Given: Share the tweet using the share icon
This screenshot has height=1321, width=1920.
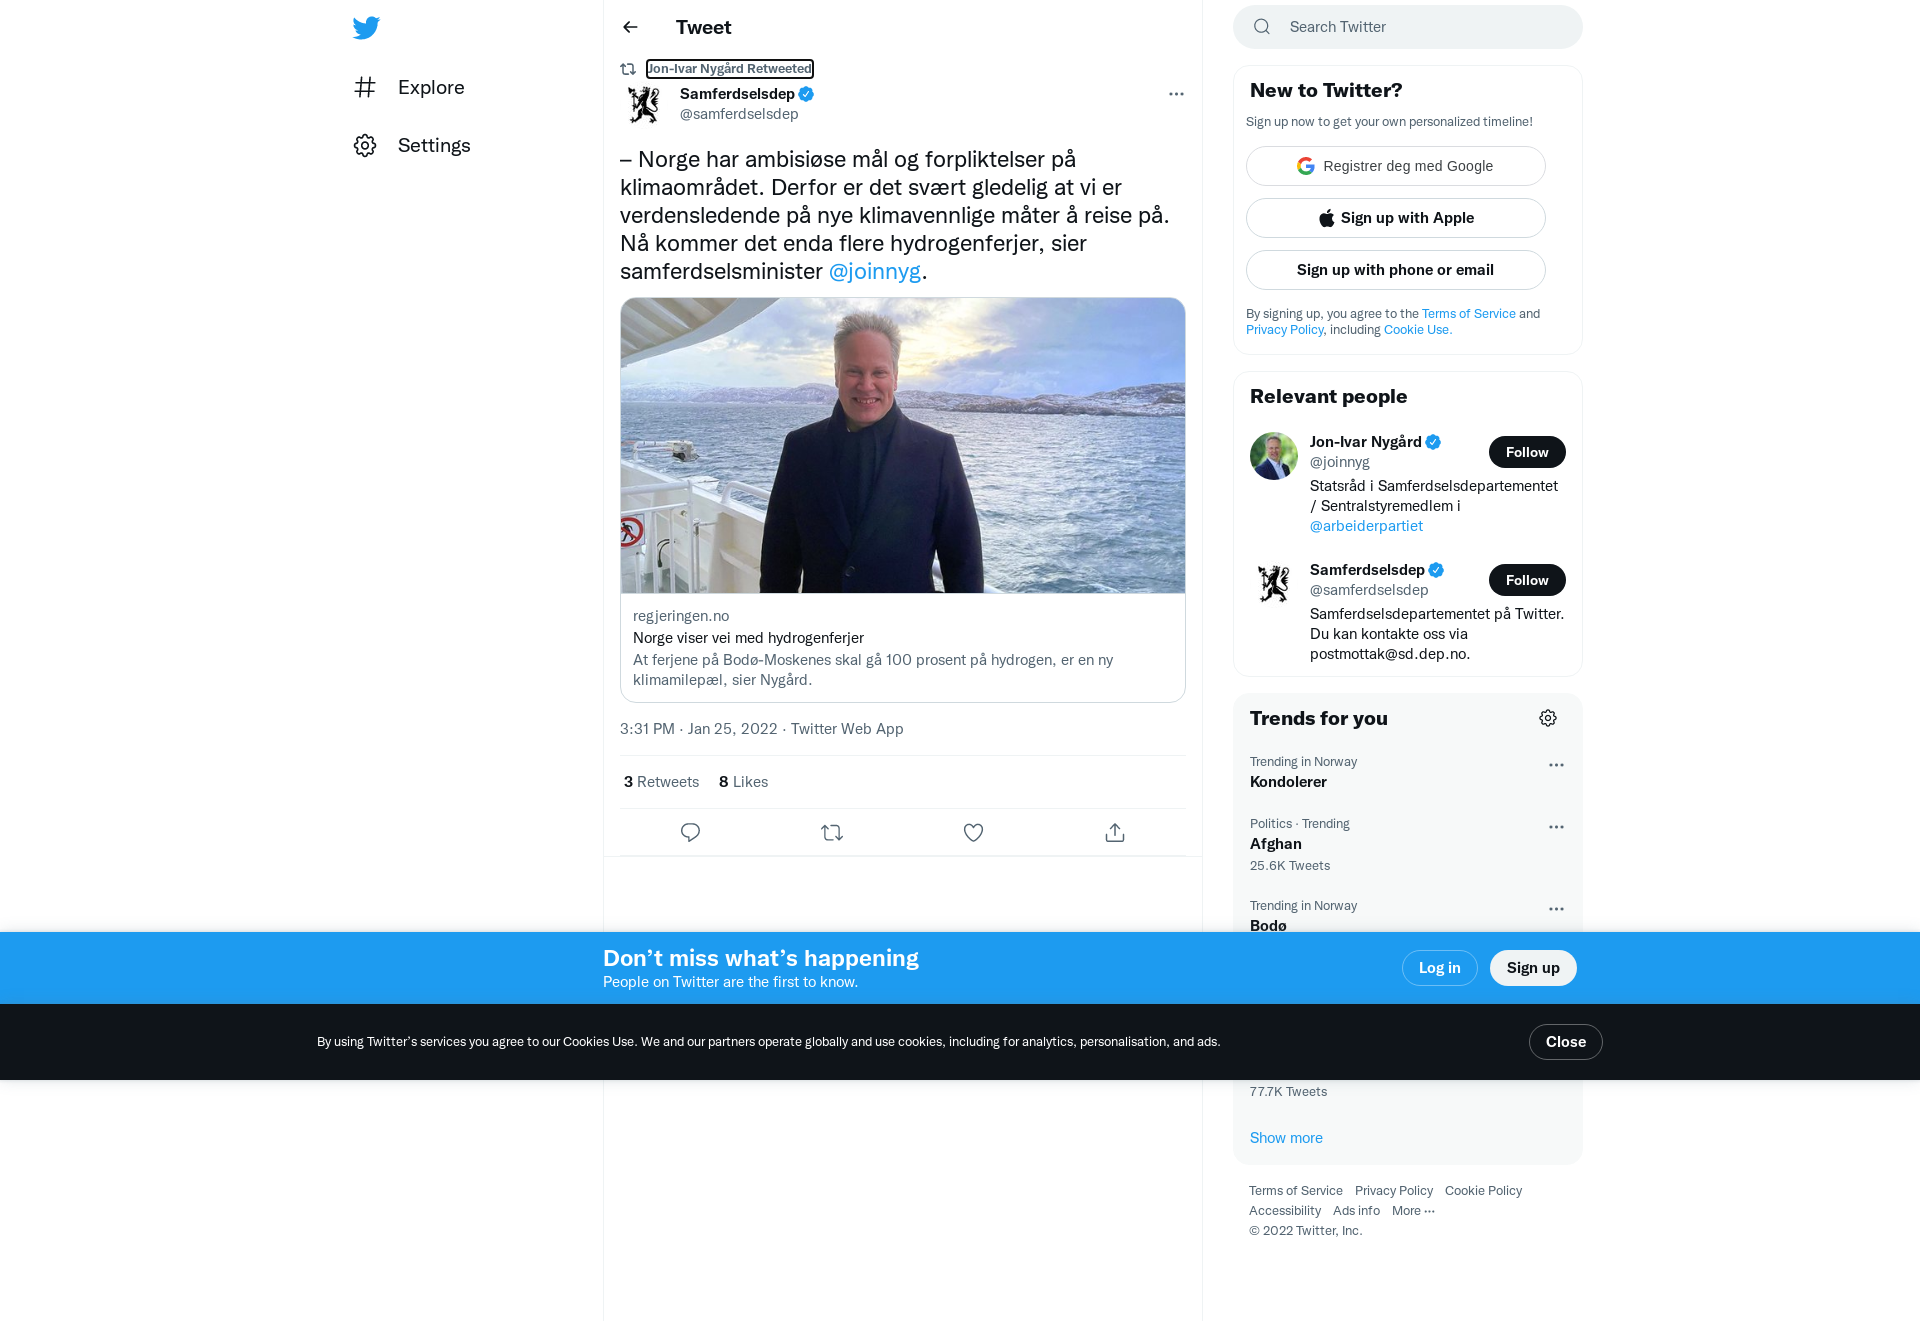Looking at the screenshot, I should 1115,832.
